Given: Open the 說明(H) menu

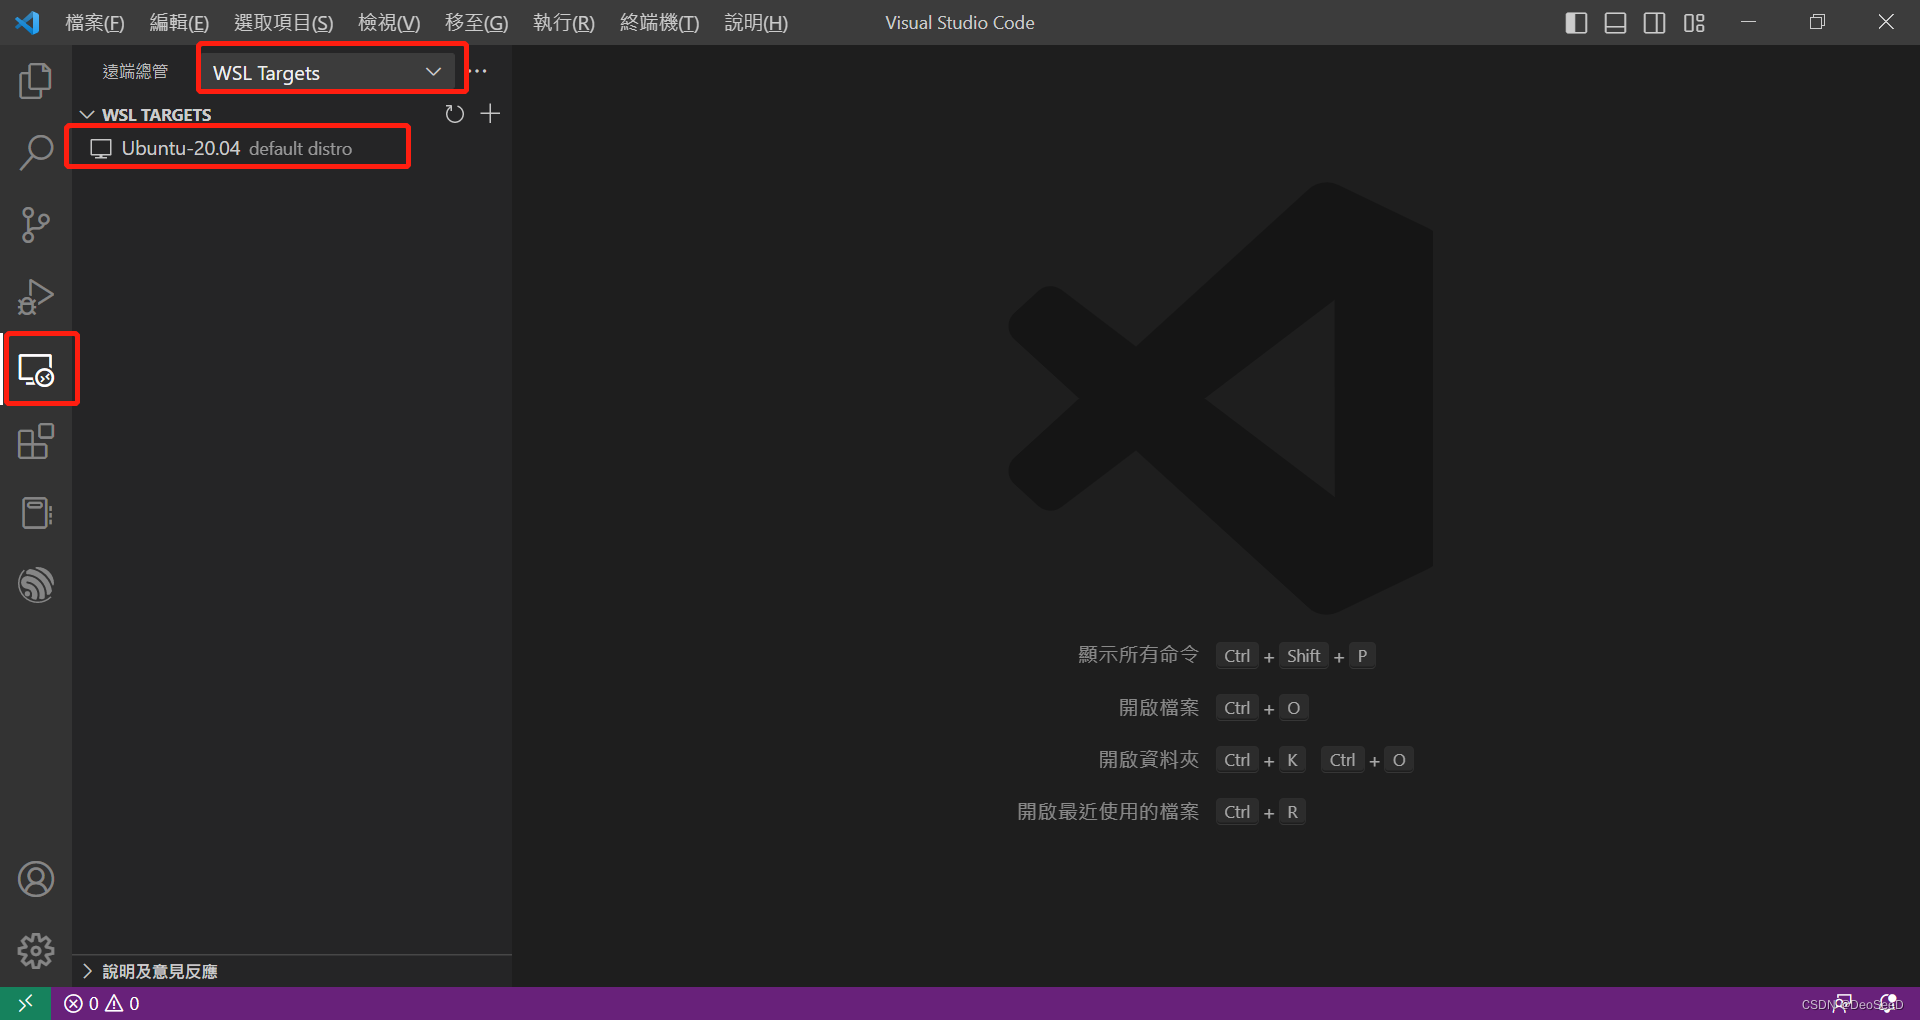Looking at the screenshot, I should pyautogui.click(x=756, y=22).
